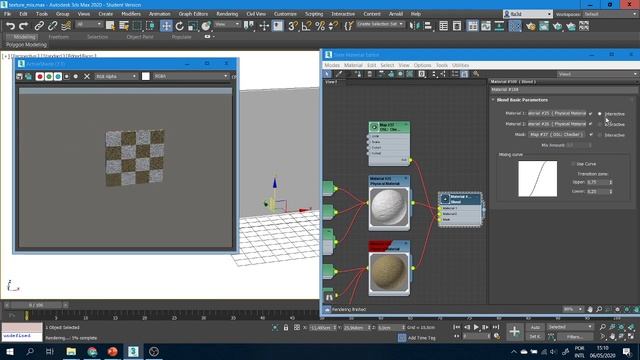Screen dimensions: 640x360
Task: Click the white color swatch in ActiveShade
Action: (x=146, y=76)
